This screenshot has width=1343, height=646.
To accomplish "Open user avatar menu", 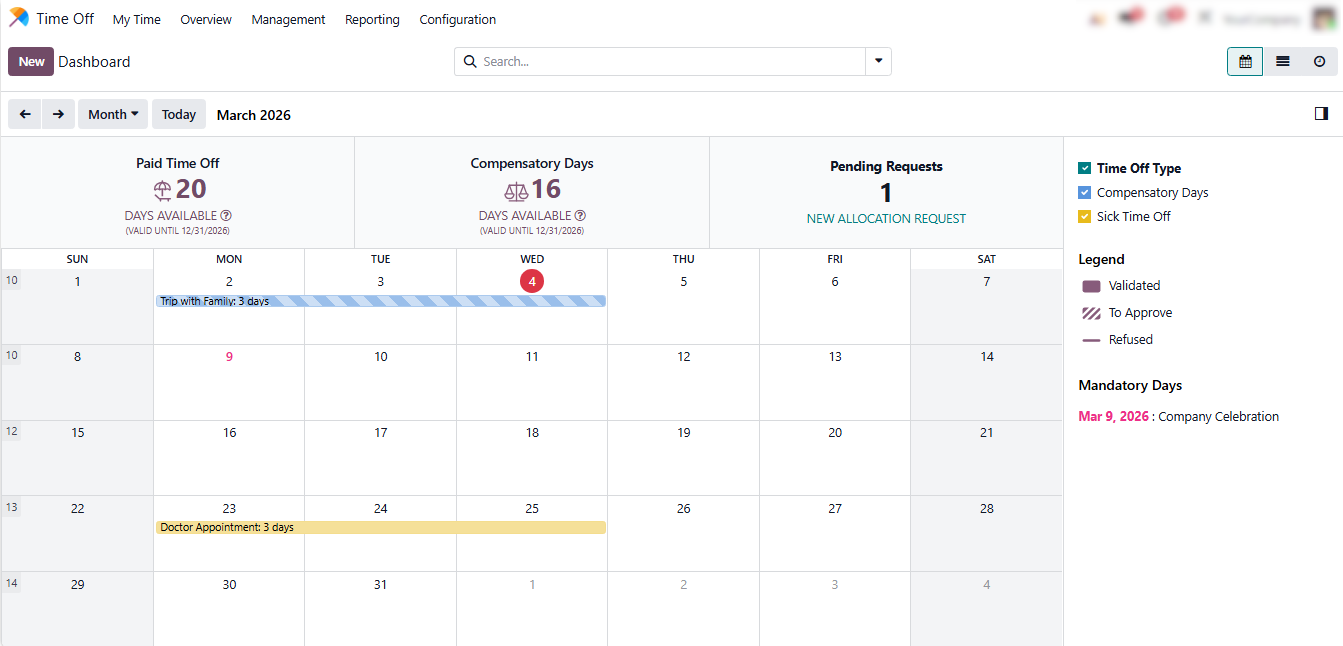I will click(x=1324, y=19).
